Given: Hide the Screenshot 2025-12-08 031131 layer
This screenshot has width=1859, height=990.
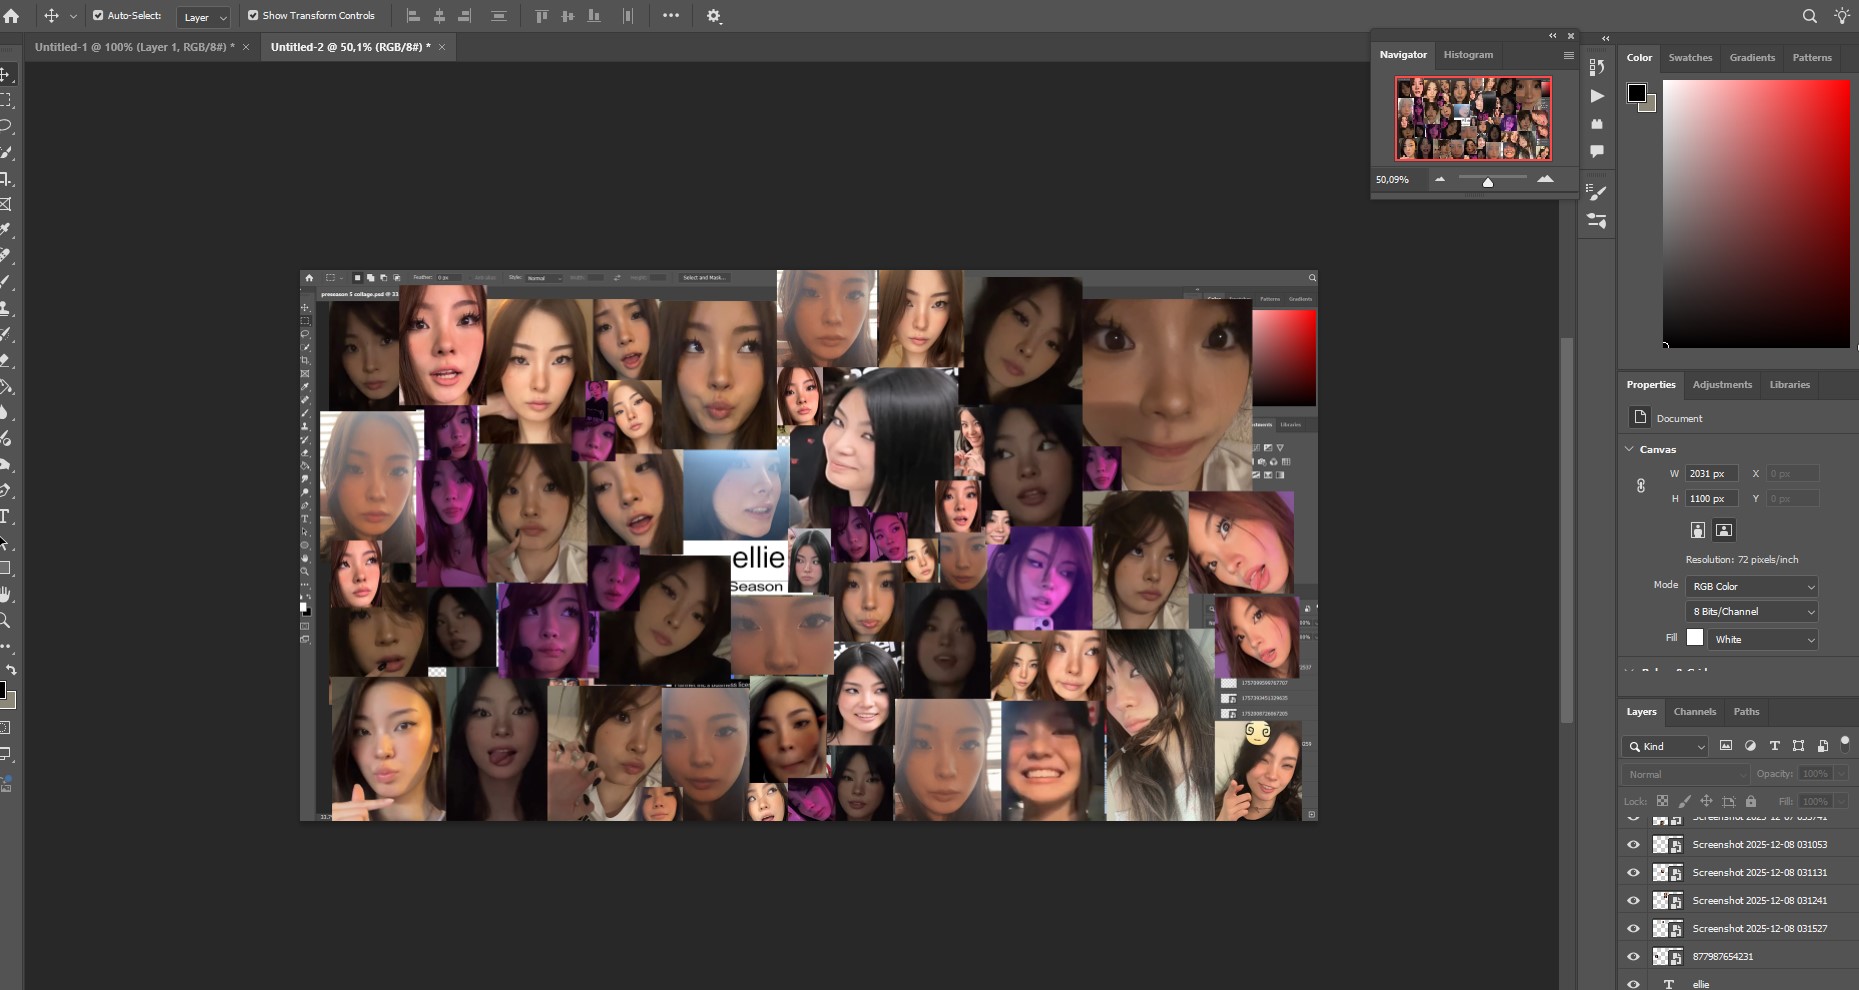Looking at the screenshot, I should point(1633,872).
